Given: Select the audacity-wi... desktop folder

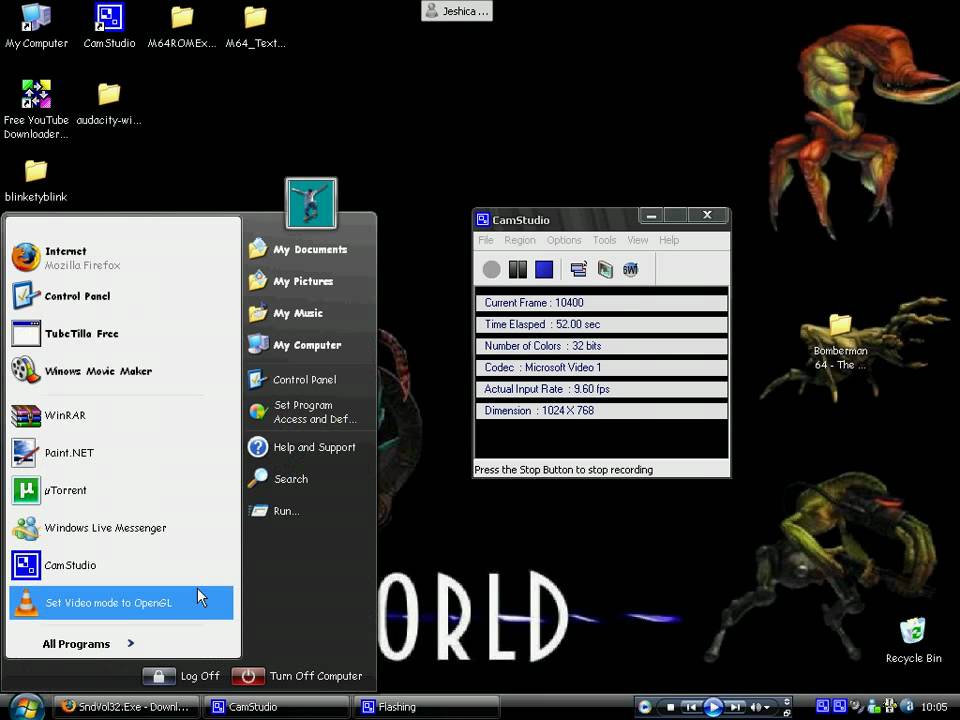Looking at the screenshot, I should click(x=109, y=103).
